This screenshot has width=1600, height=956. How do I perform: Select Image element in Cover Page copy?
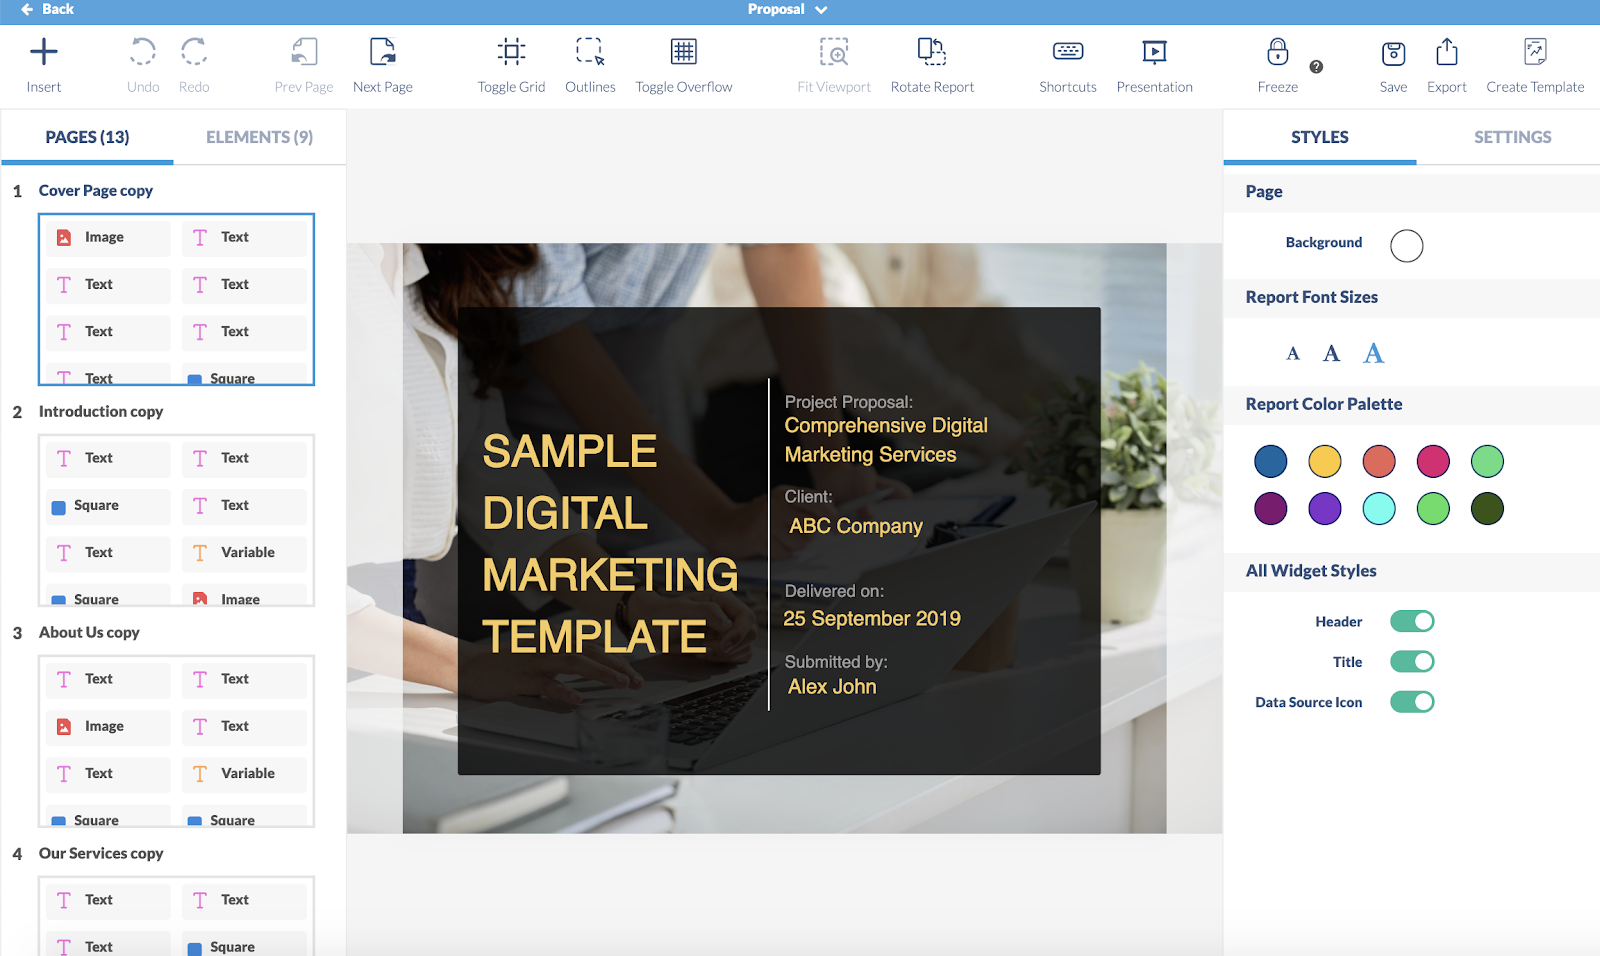(108, 237)
